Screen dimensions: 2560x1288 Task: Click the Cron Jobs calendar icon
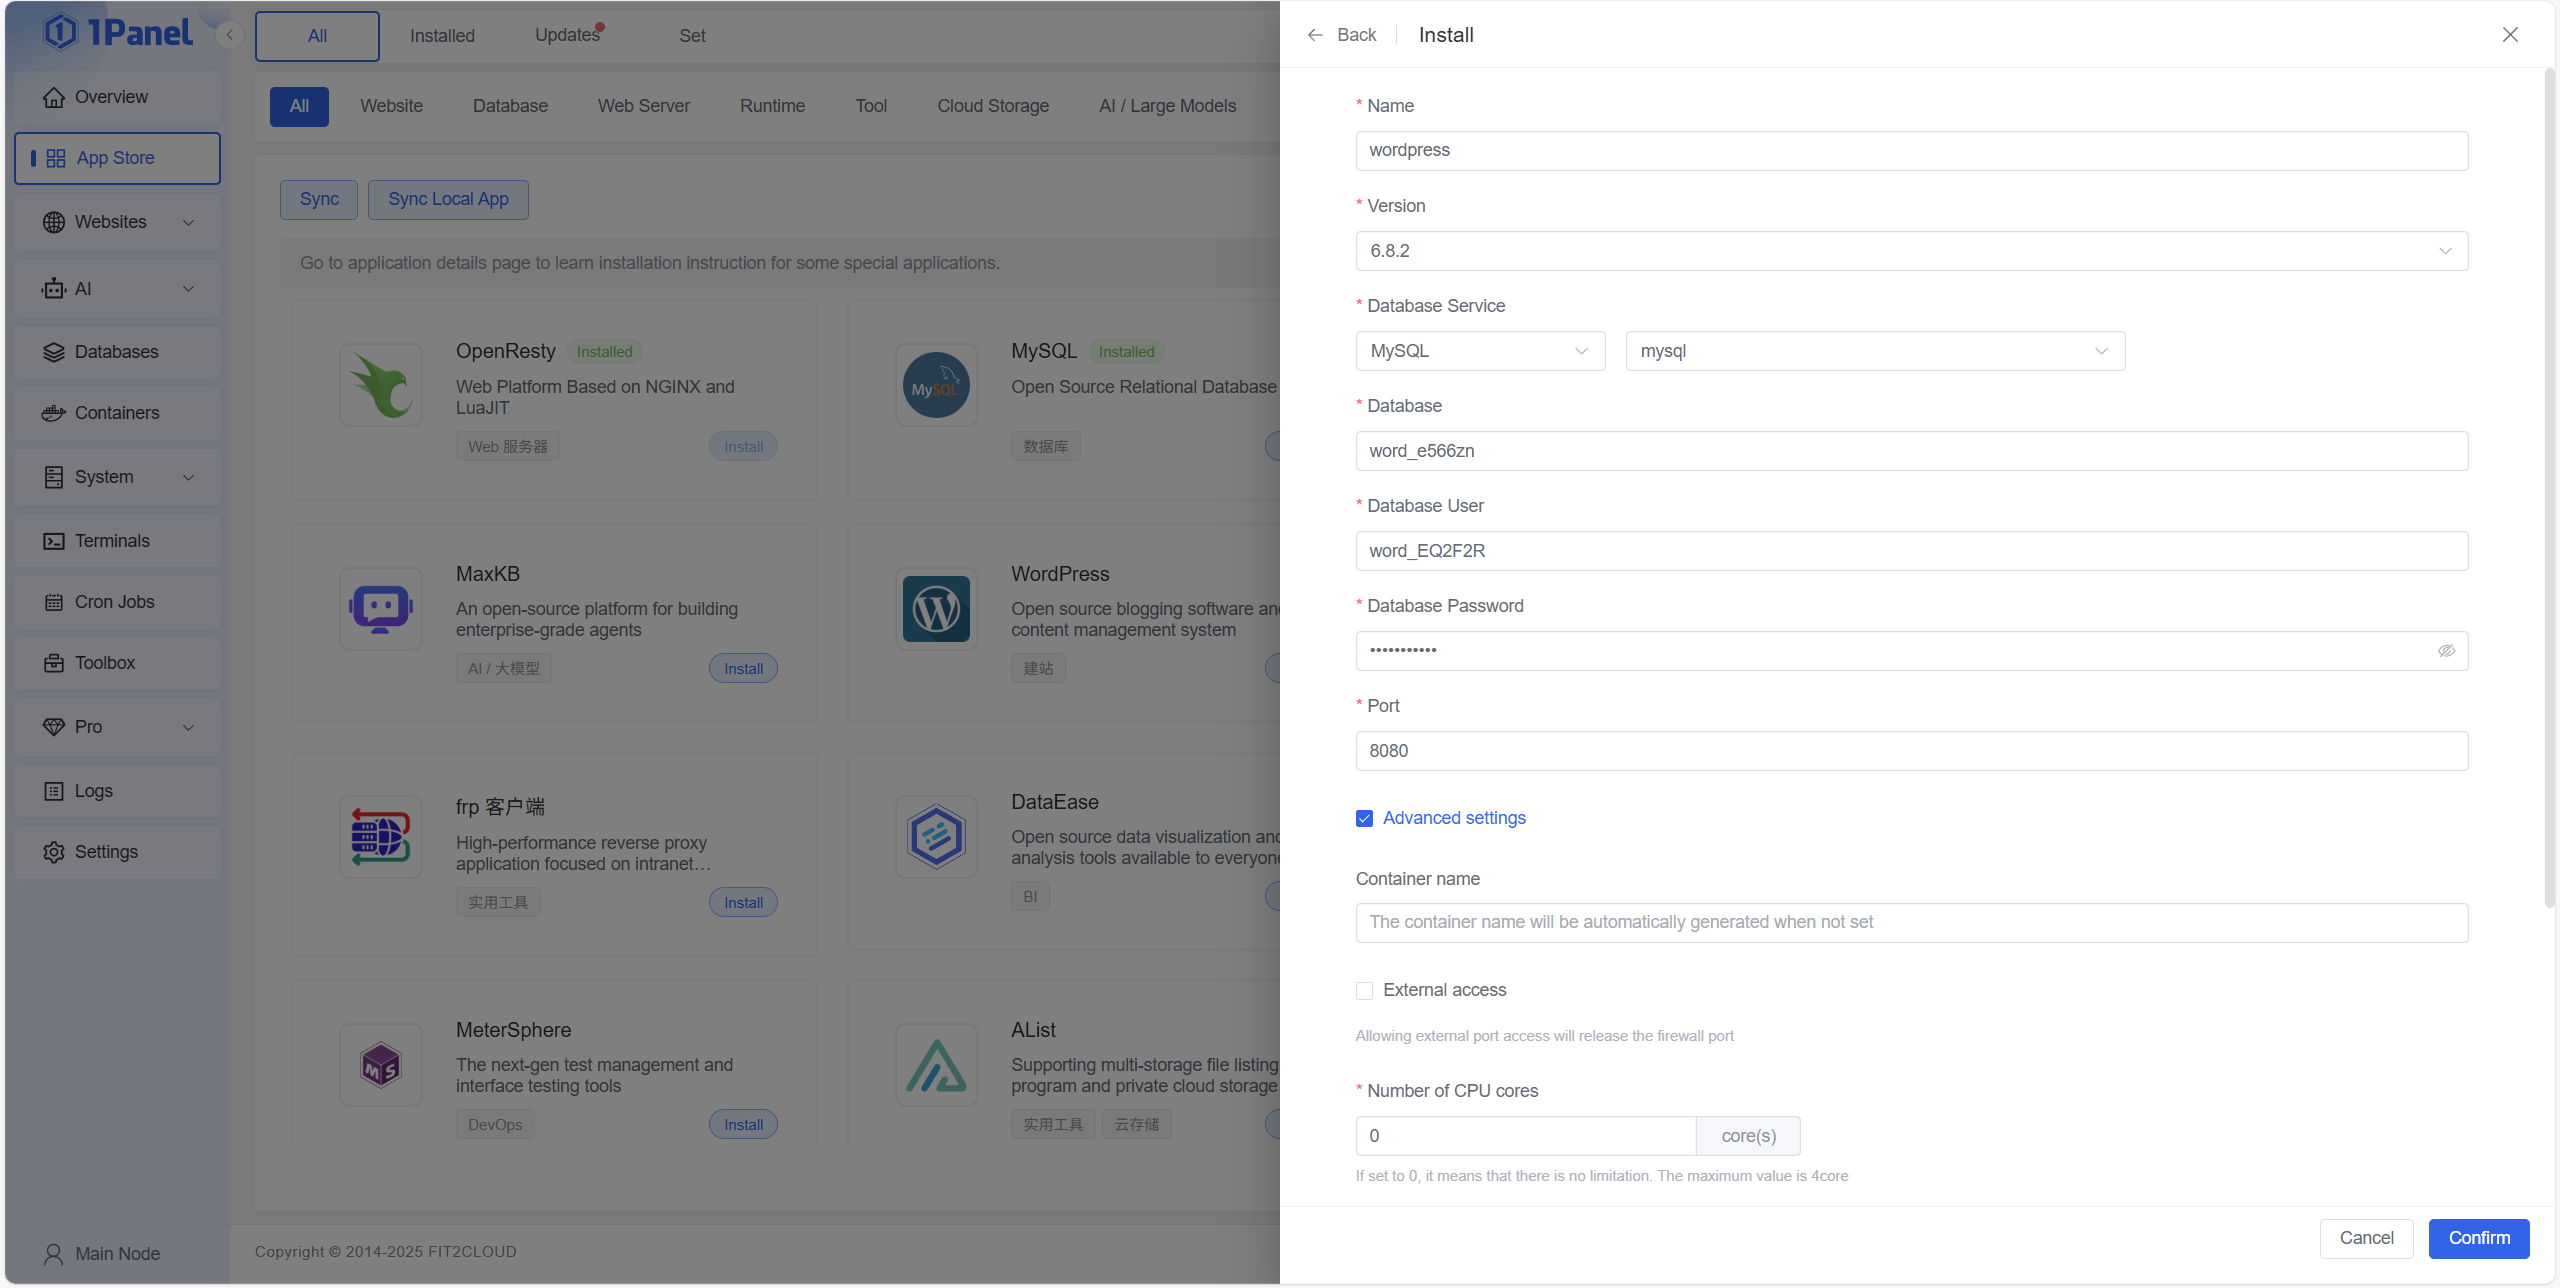click(x=54, y=602)
